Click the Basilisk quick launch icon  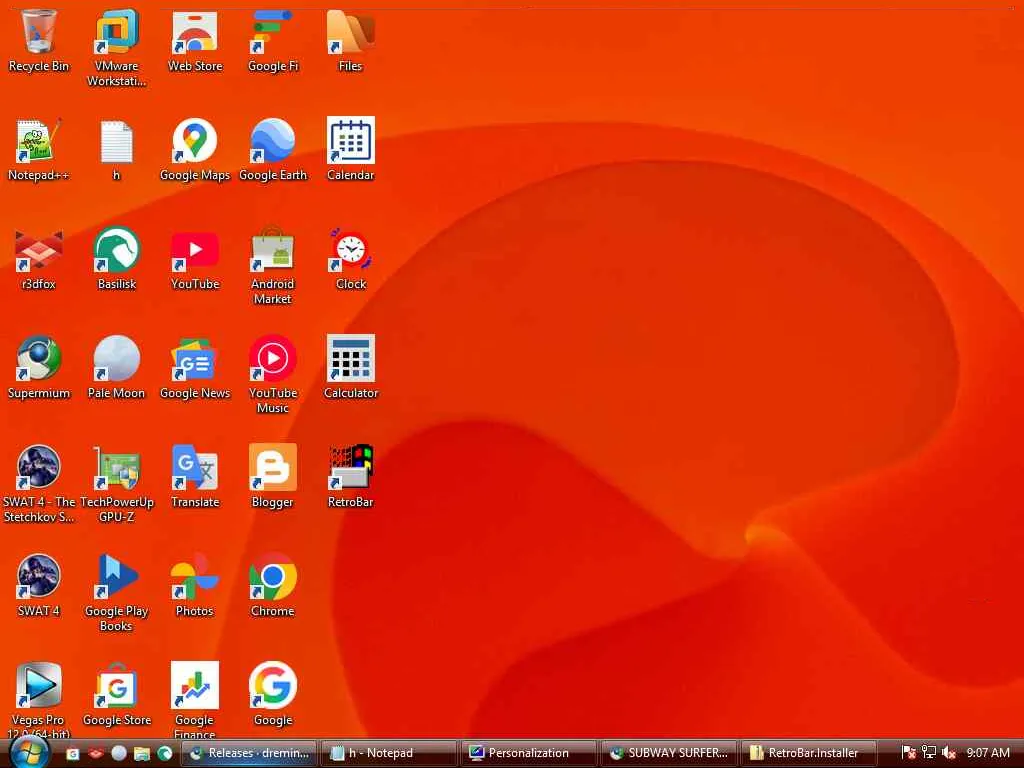coord(165,754)
